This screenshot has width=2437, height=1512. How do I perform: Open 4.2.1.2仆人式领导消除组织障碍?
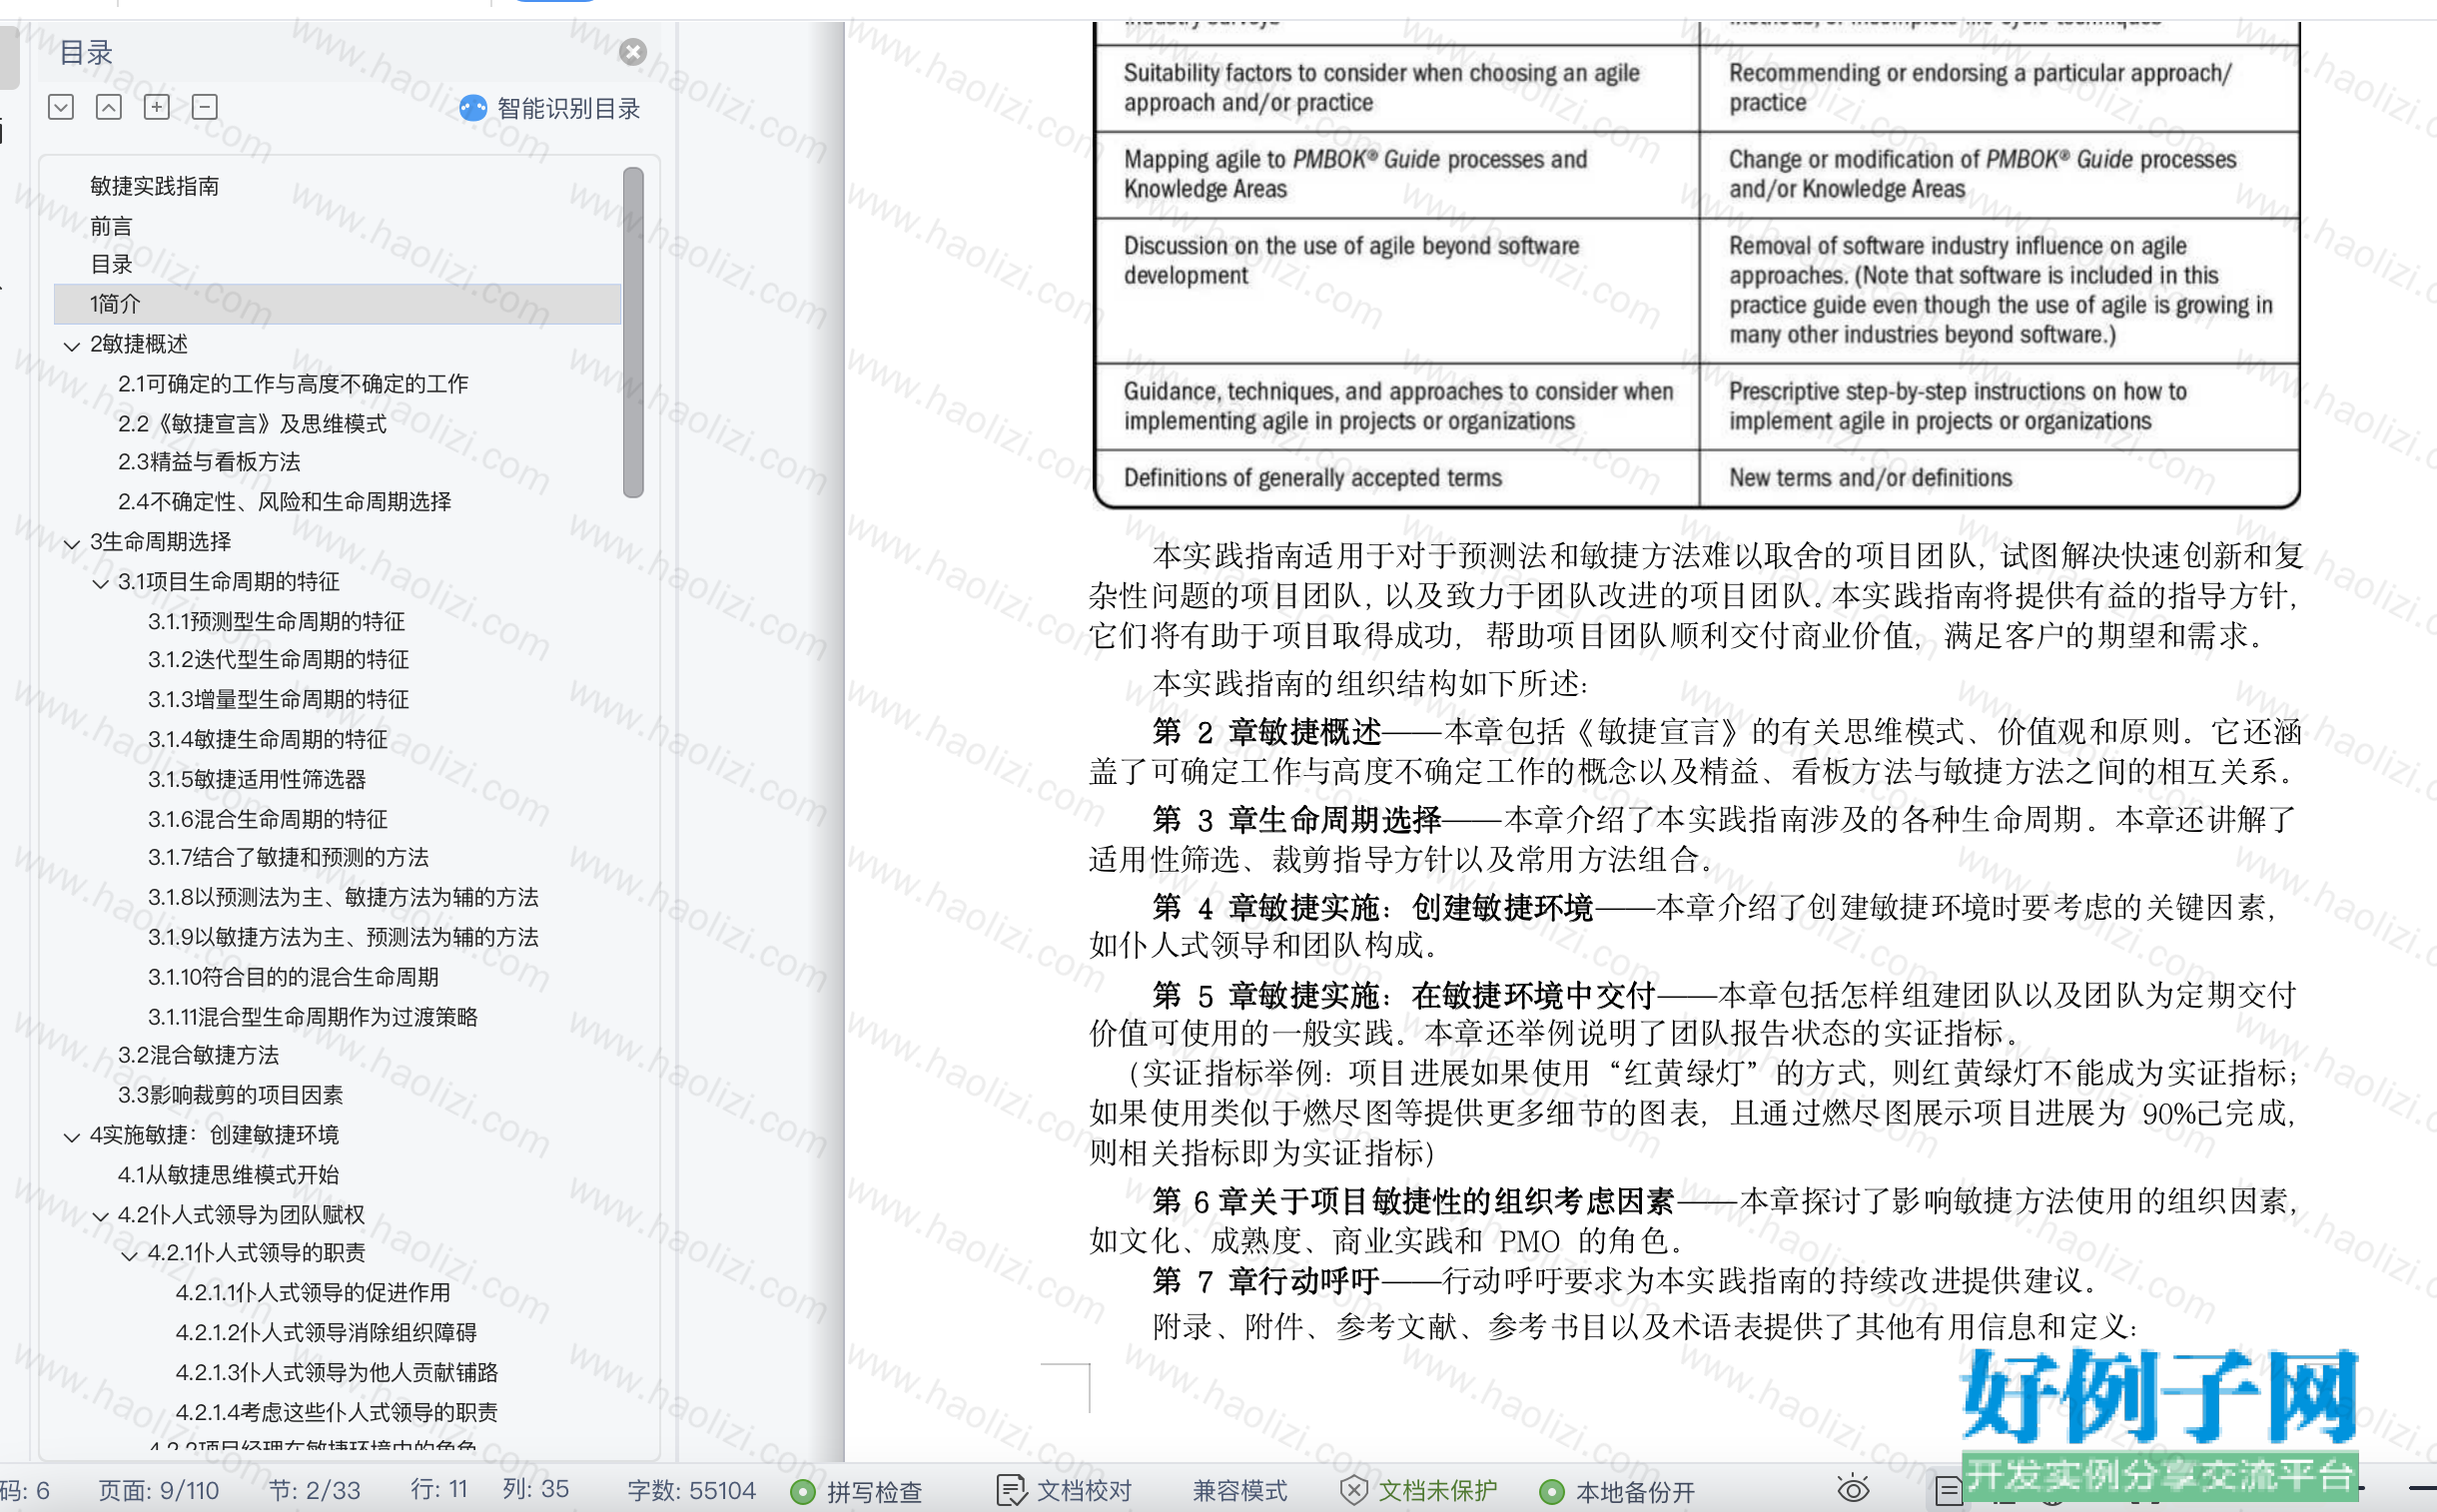coord(327,1333)
